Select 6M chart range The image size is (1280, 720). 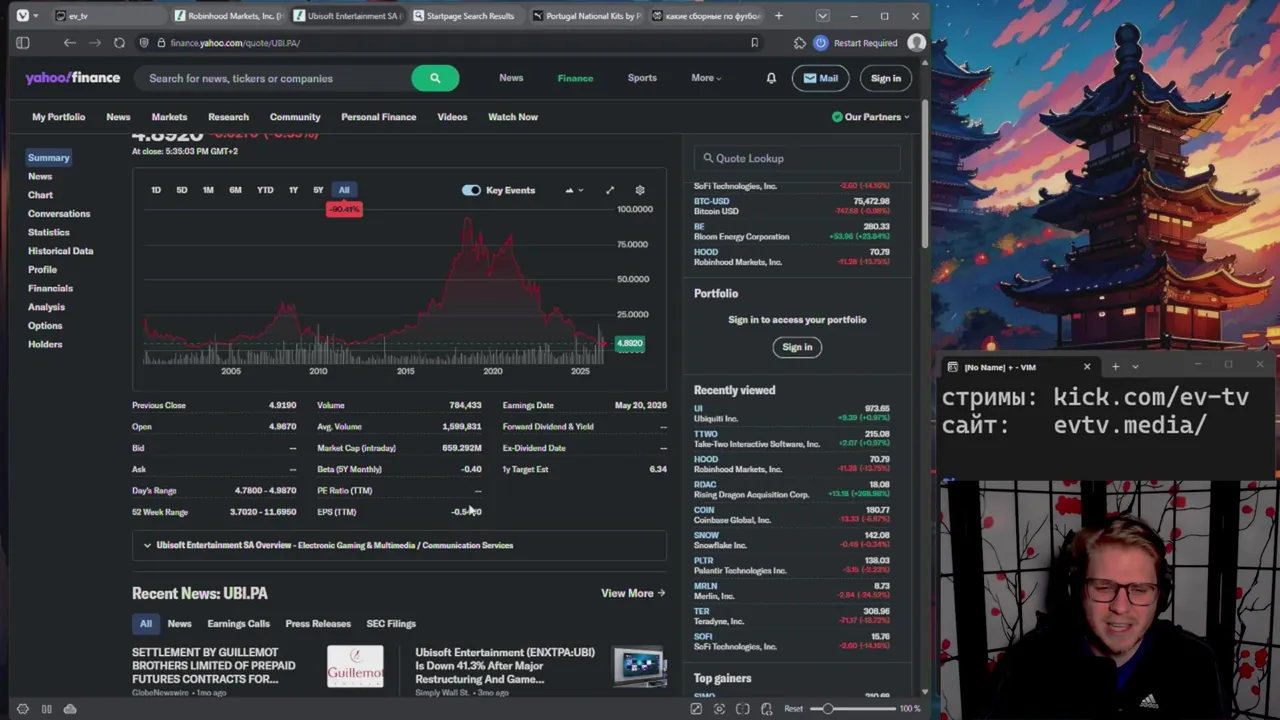(235, 190)
